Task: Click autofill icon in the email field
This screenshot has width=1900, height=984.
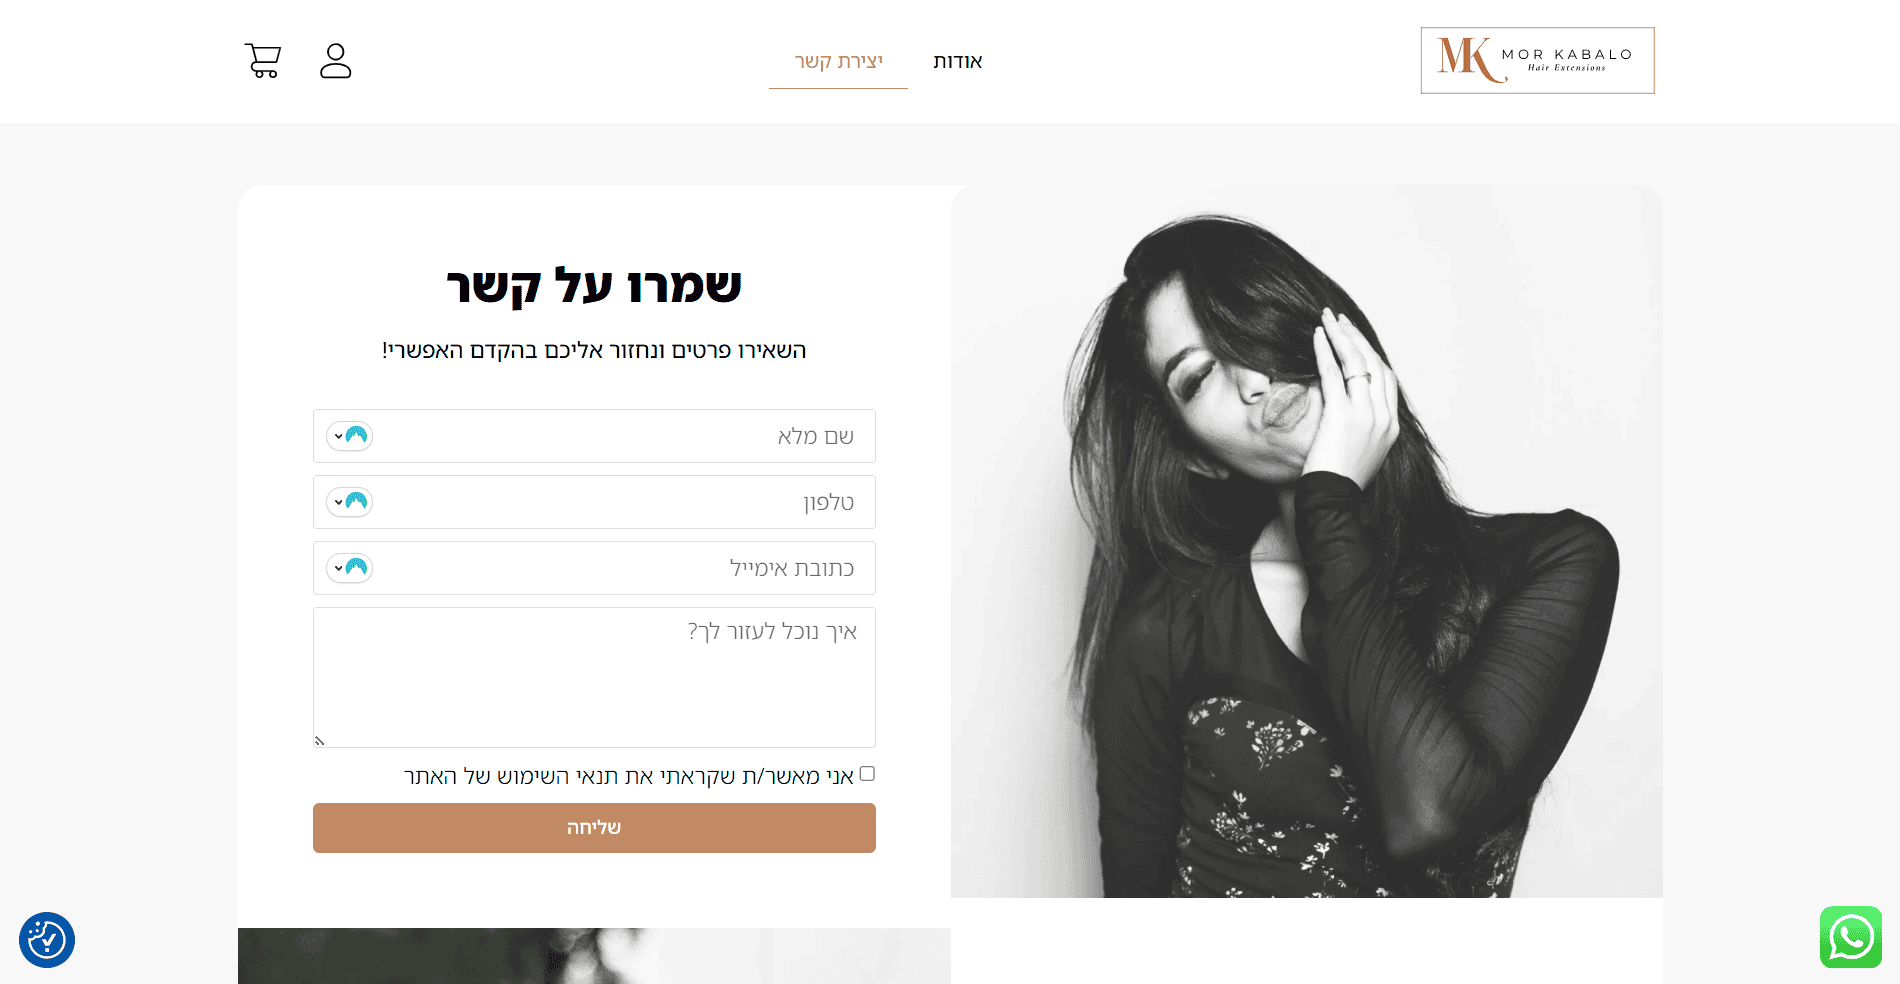Action: click(x=356, y=568)
